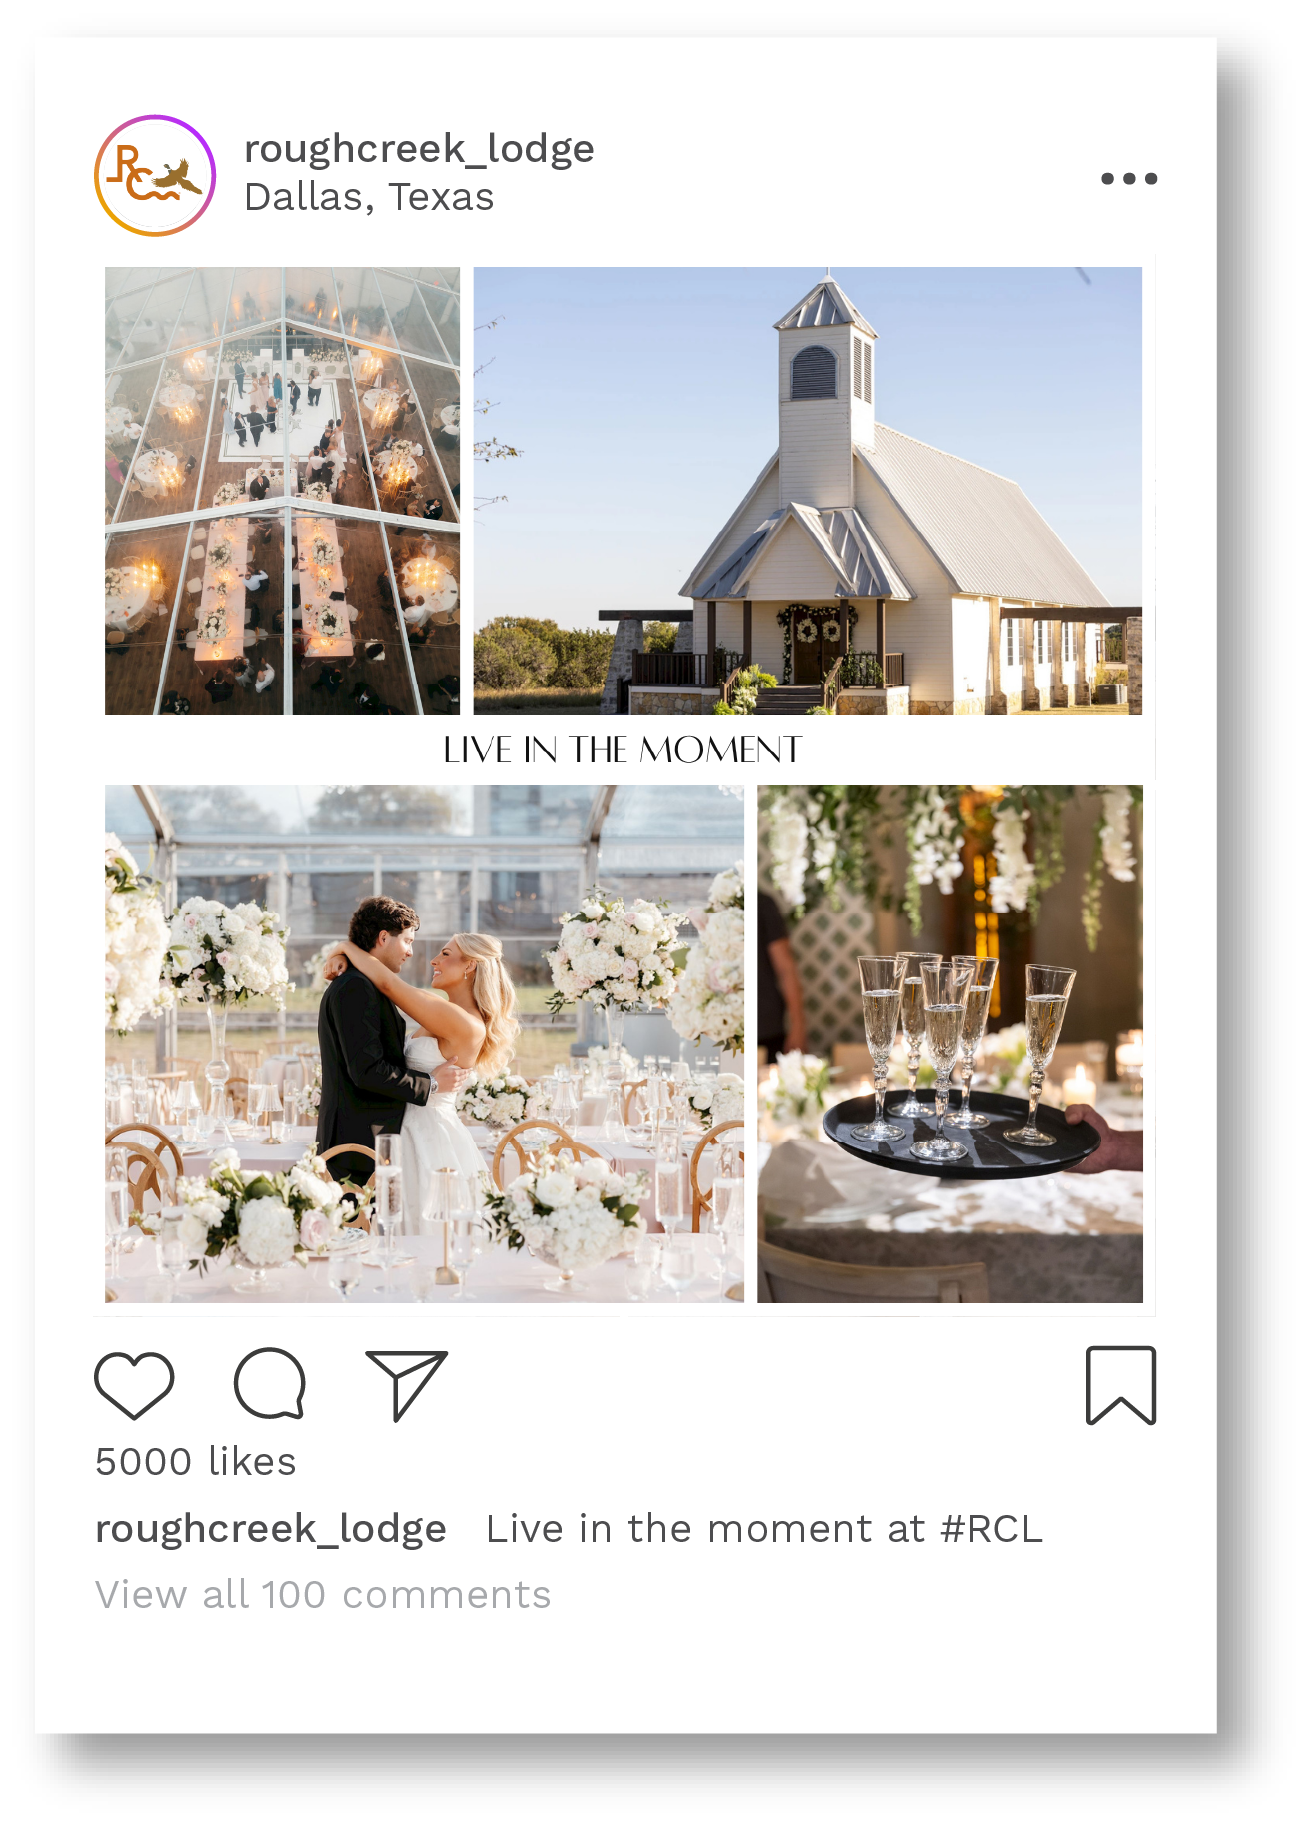Open aerial tent reception photo
Viewport: 1309px width, 1826px height.
(283, 491)
